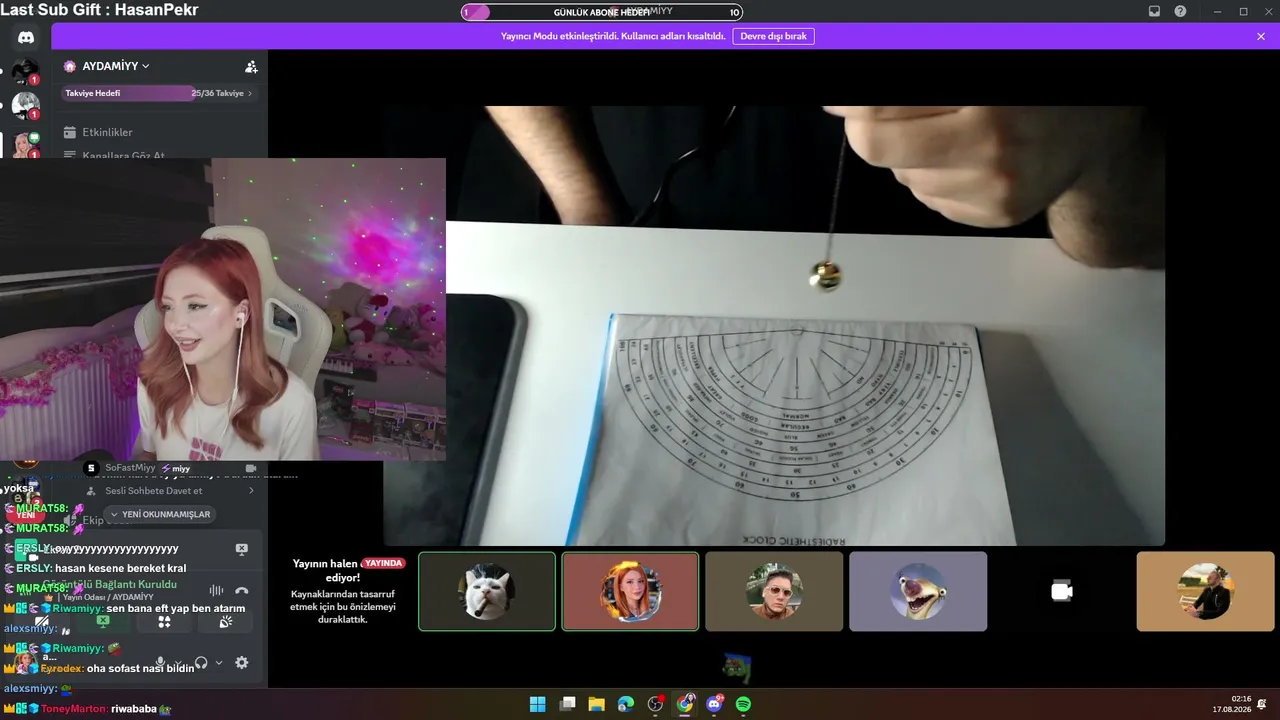The width and height of the screenshot is (1280, 720).
Task: Click the shared pendulum stream view
Action: click(775, 326)
